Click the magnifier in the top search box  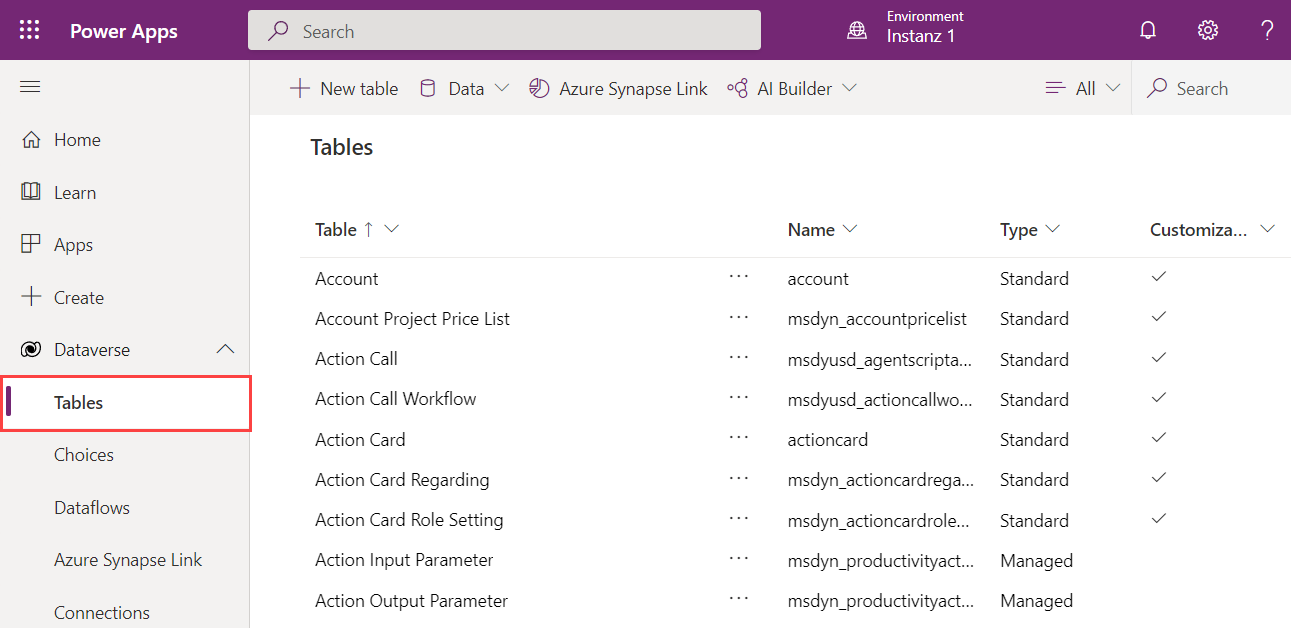(278, 31)
